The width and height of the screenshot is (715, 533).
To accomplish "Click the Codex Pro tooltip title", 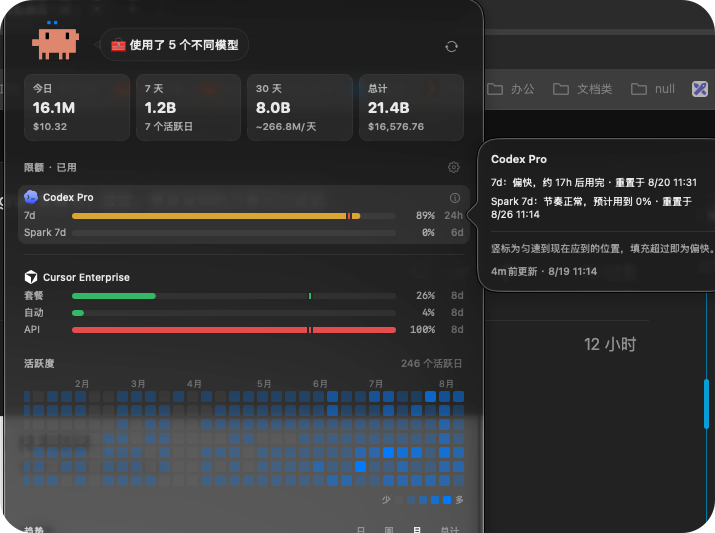I will (518, 159).
